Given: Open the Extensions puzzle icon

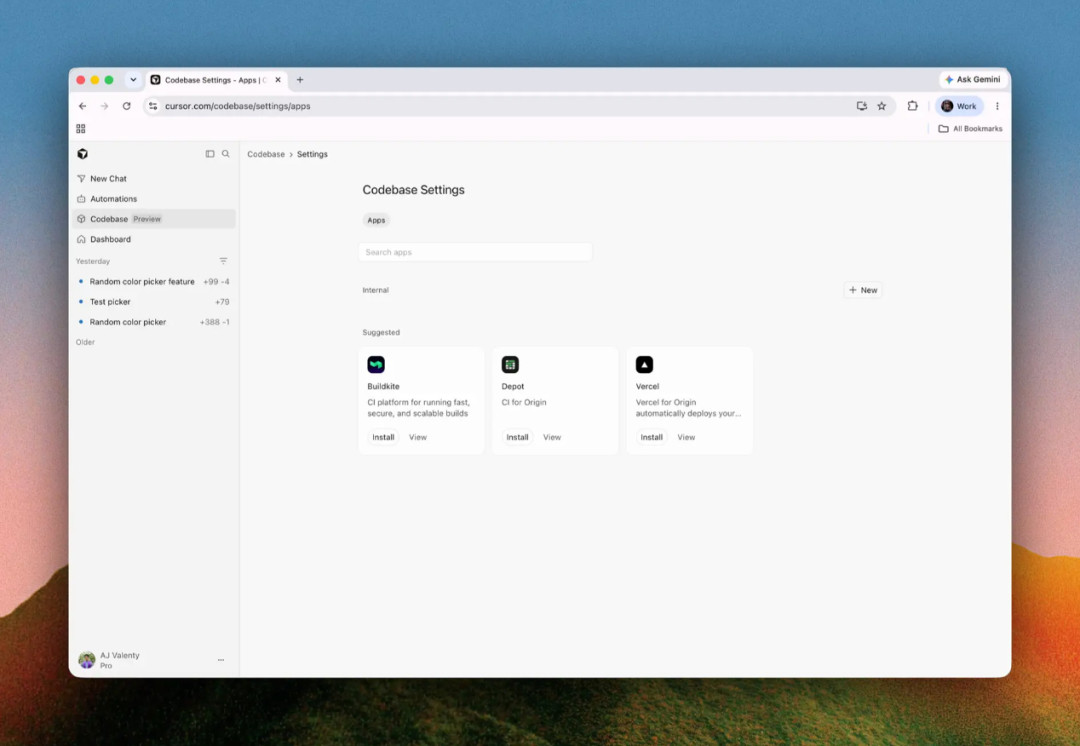Looking at the screenshot, I should (x=913, y=106).
